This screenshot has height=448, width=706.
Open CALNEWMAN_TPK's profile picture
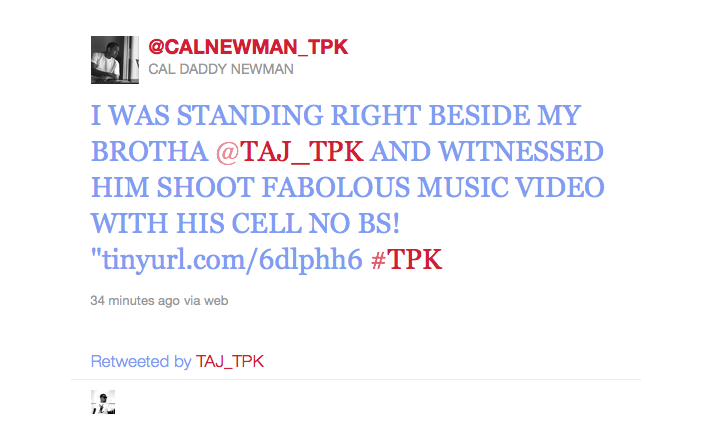click(115, 60)
